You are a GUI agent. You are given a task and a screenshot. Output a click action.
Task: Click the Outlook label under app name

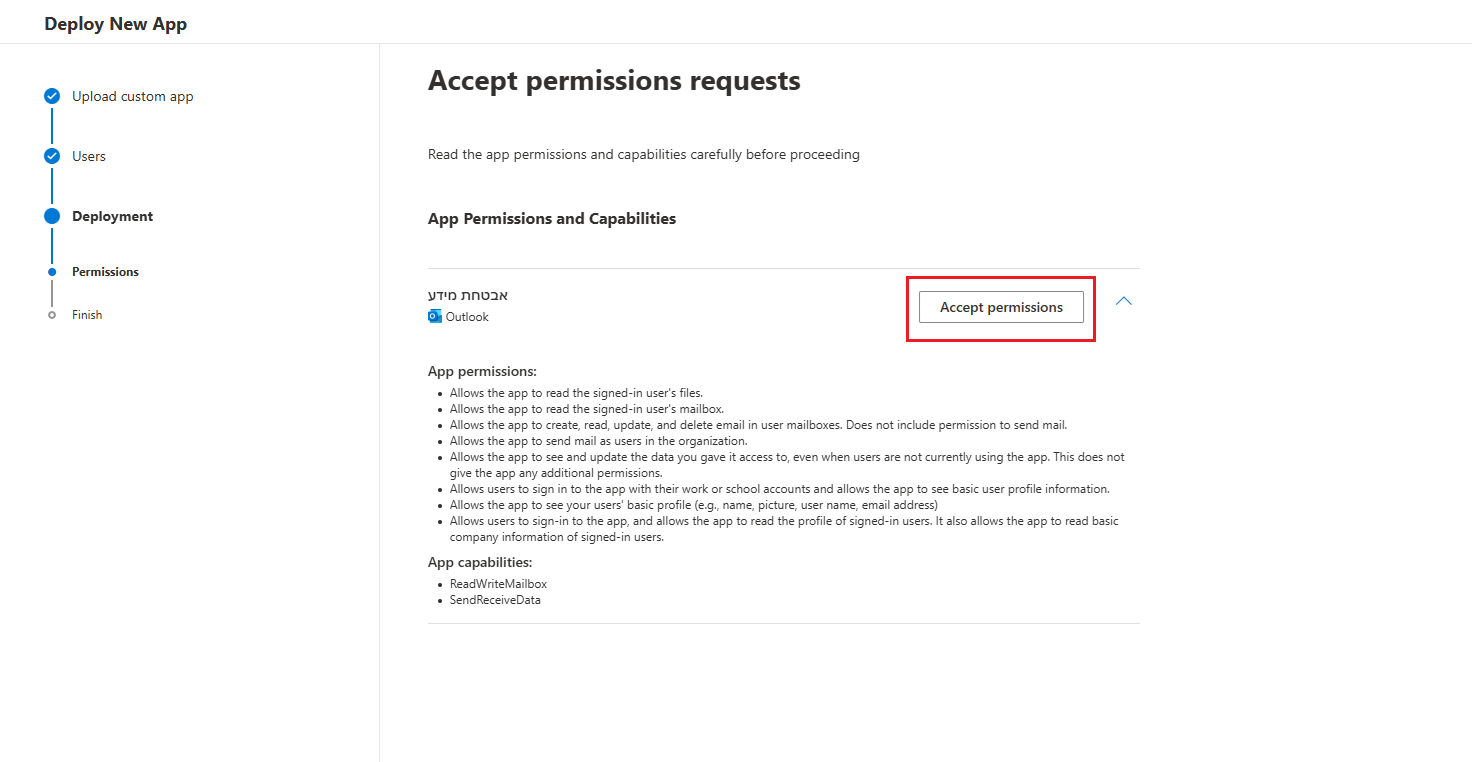[467, 317]
